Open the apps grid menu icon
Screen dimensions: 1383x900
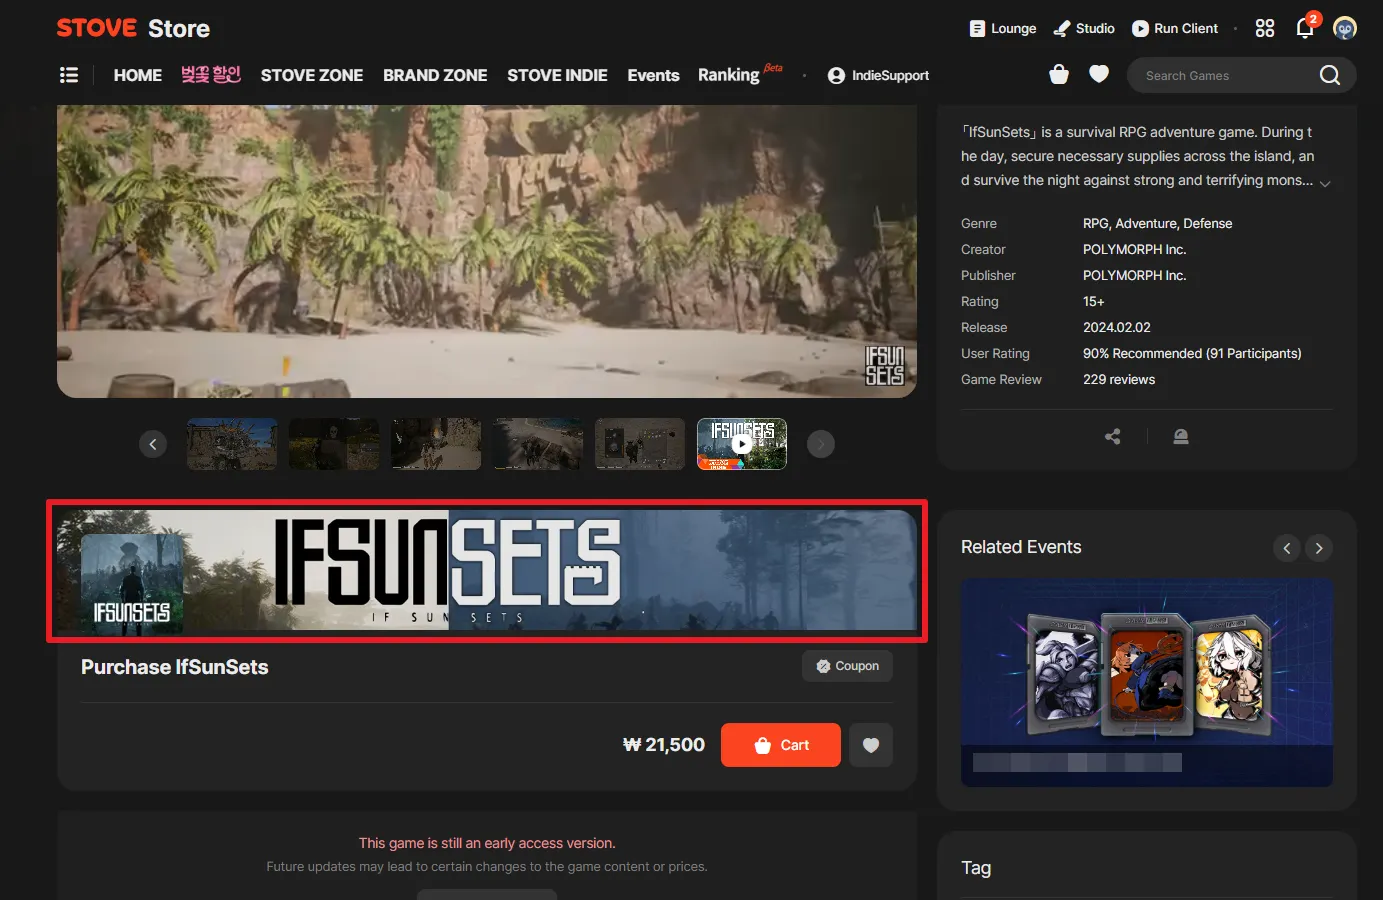(1265, 28)
